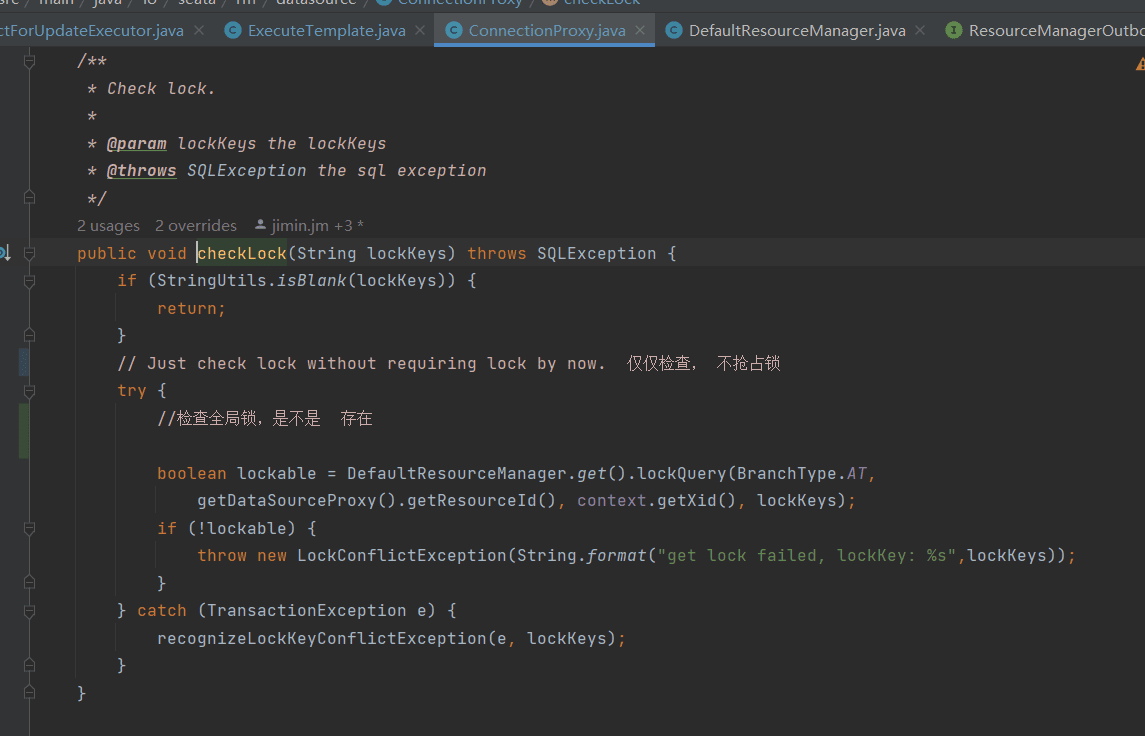
Task: Click the fold end marker at the */ line
Action: coord(29,197)
